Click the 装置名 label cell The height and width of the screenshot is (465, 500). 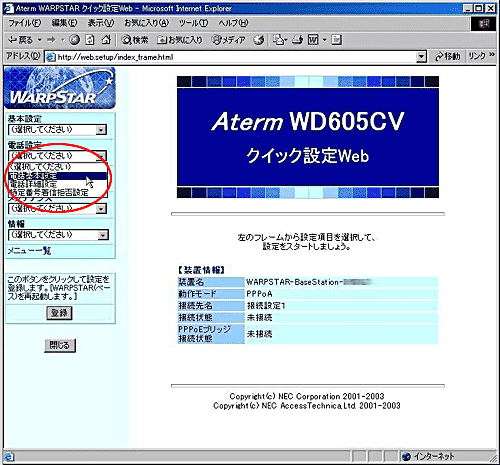(x=211, y=282)
